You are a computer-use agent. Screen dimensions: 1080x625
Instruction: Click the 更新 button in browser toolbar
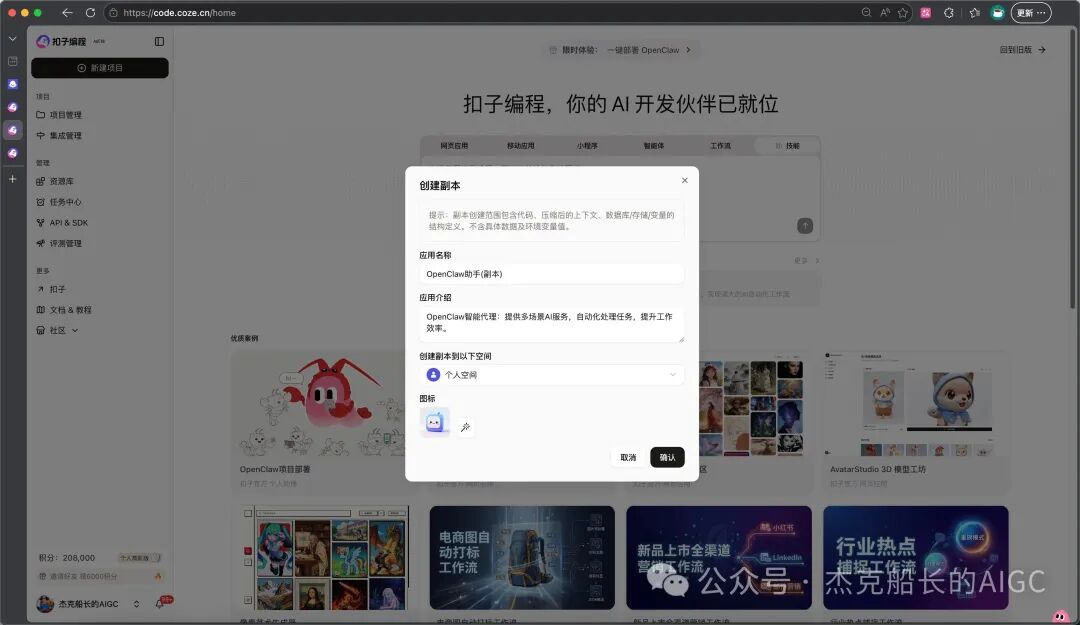(x=1030, y=12)
